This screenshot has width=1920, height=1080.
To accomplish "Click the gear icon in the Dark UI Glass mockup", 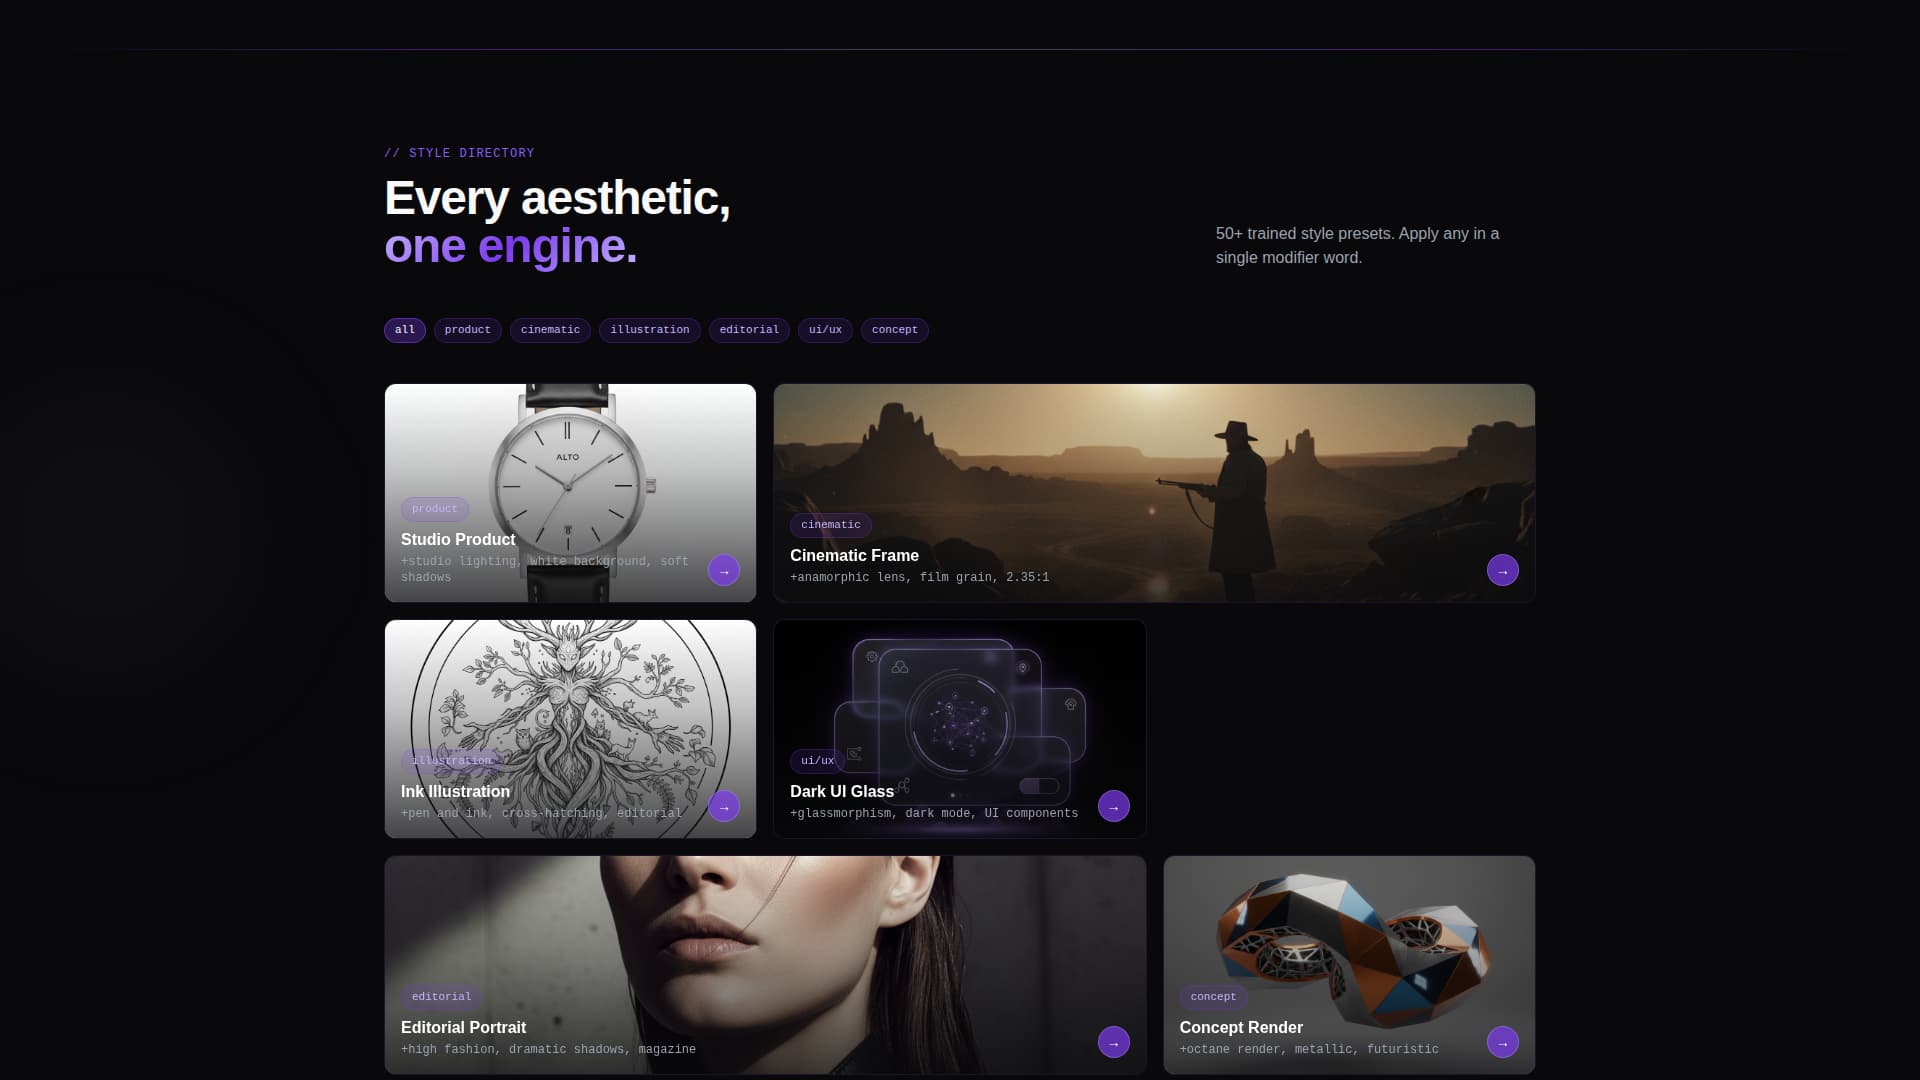I will click(871, 656).
